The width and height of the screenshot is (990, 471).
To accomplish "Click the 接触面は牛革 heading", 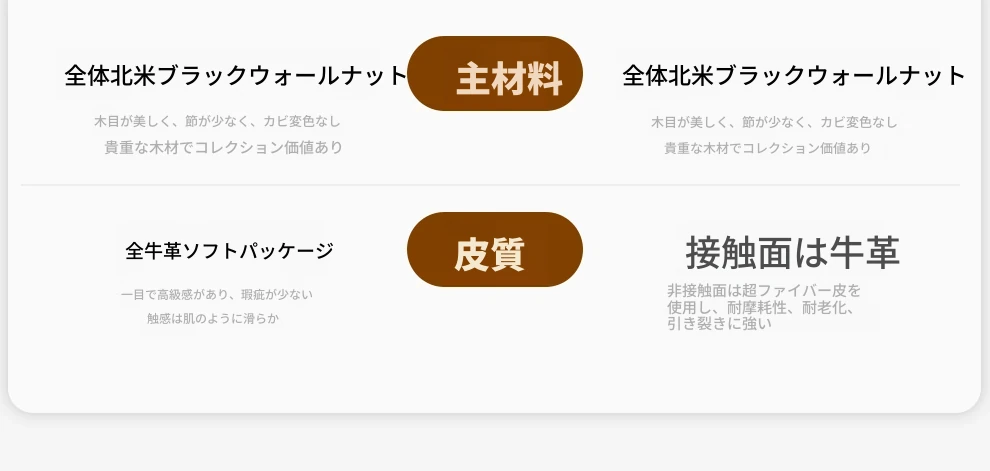I will (793, 253).
